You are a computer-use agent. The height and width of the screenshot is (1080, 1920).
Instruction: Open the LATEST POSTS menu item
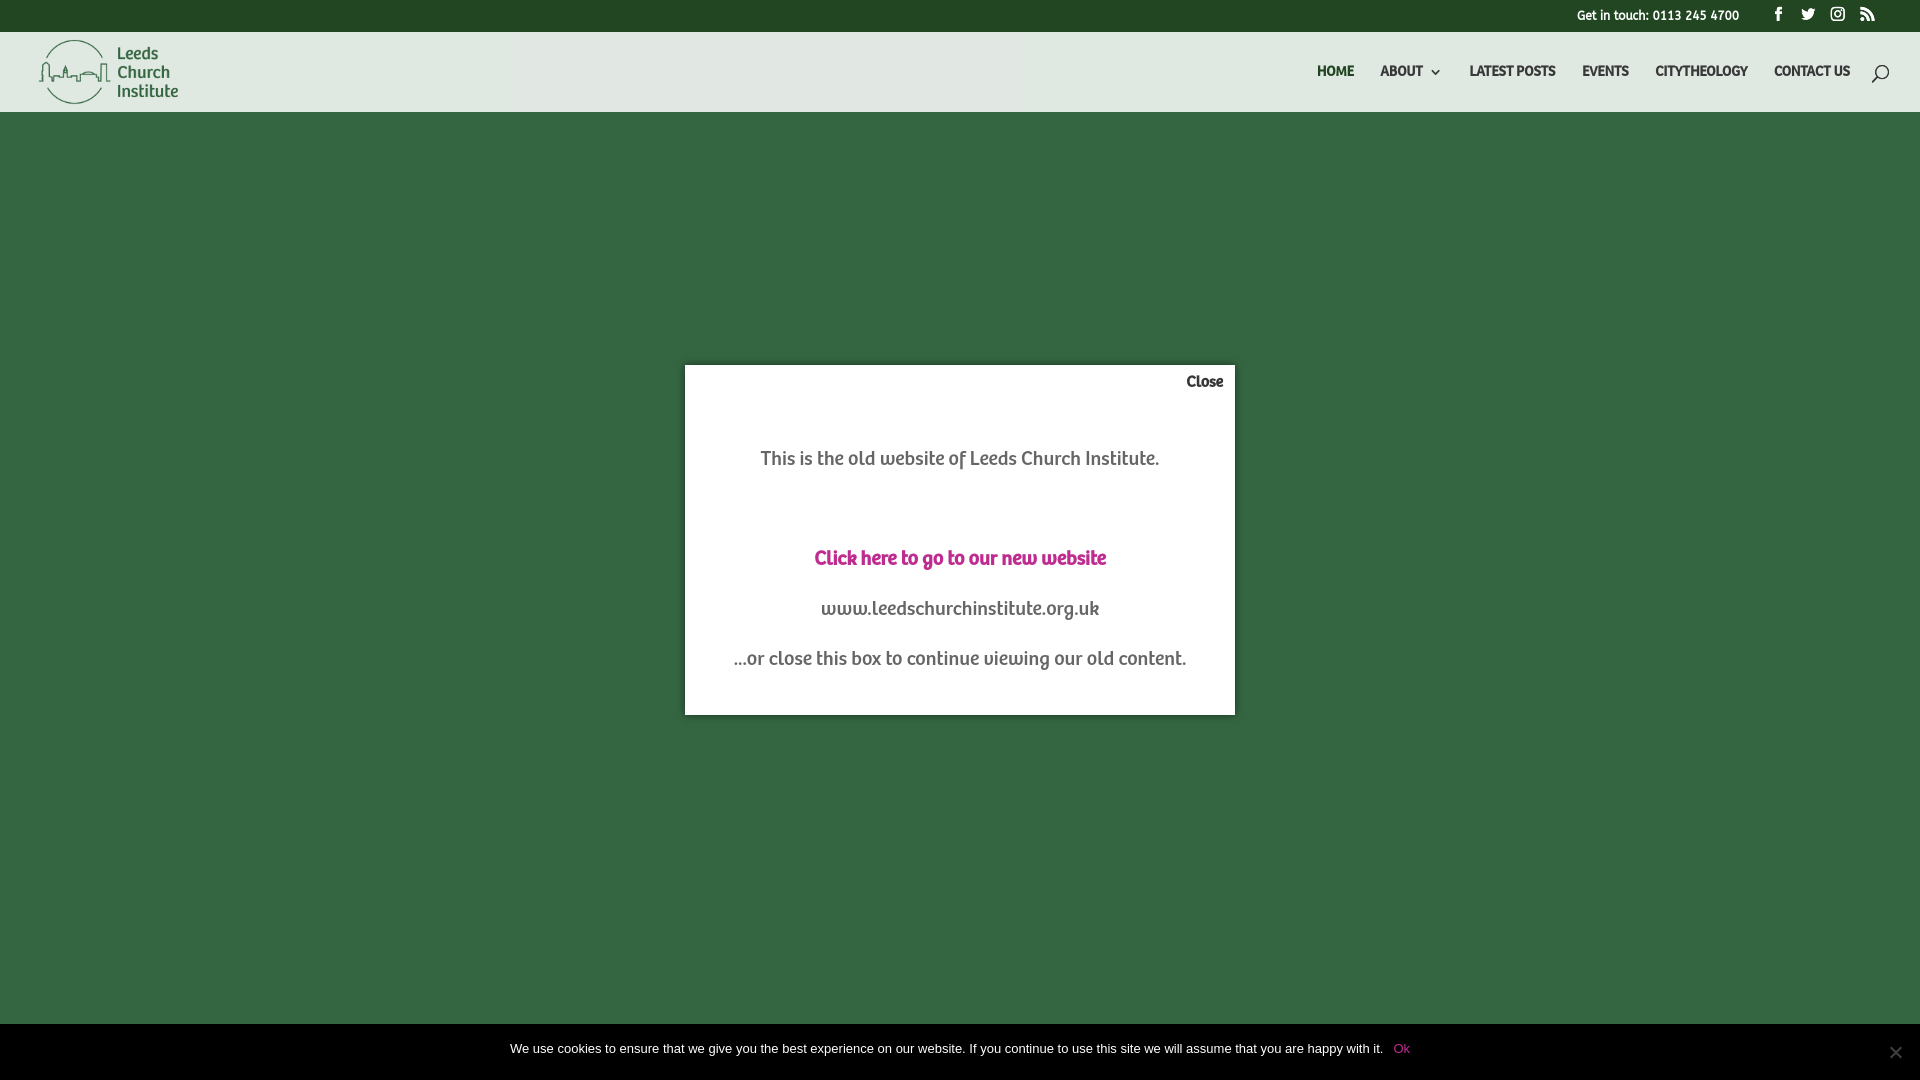(1512, 72)
